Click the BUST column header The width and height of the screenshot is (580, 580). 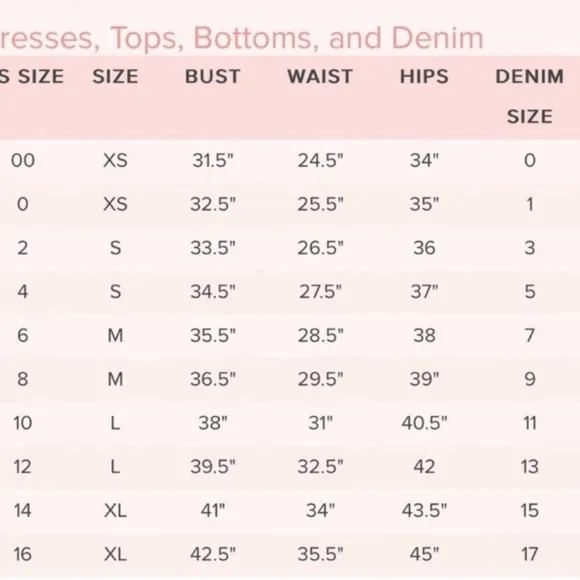click(x=213, y=77)
